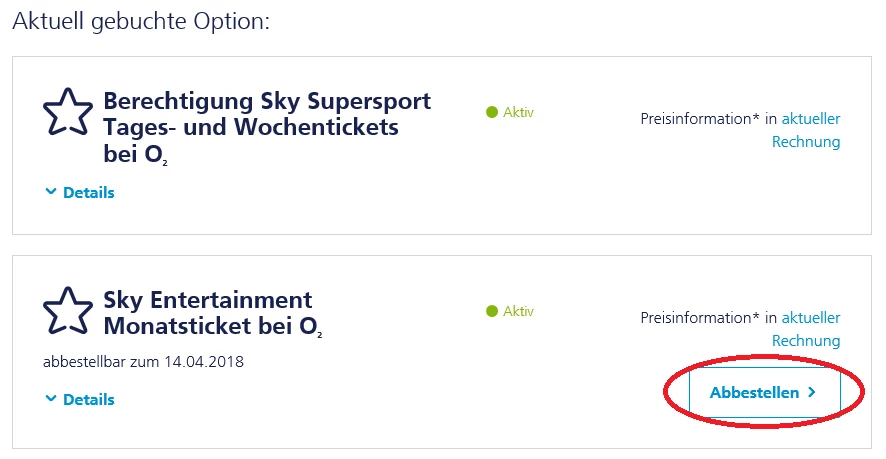Click the green status dot for Sky Entertainment
This screenshot has width=886, height=459.
coord(491,311)
